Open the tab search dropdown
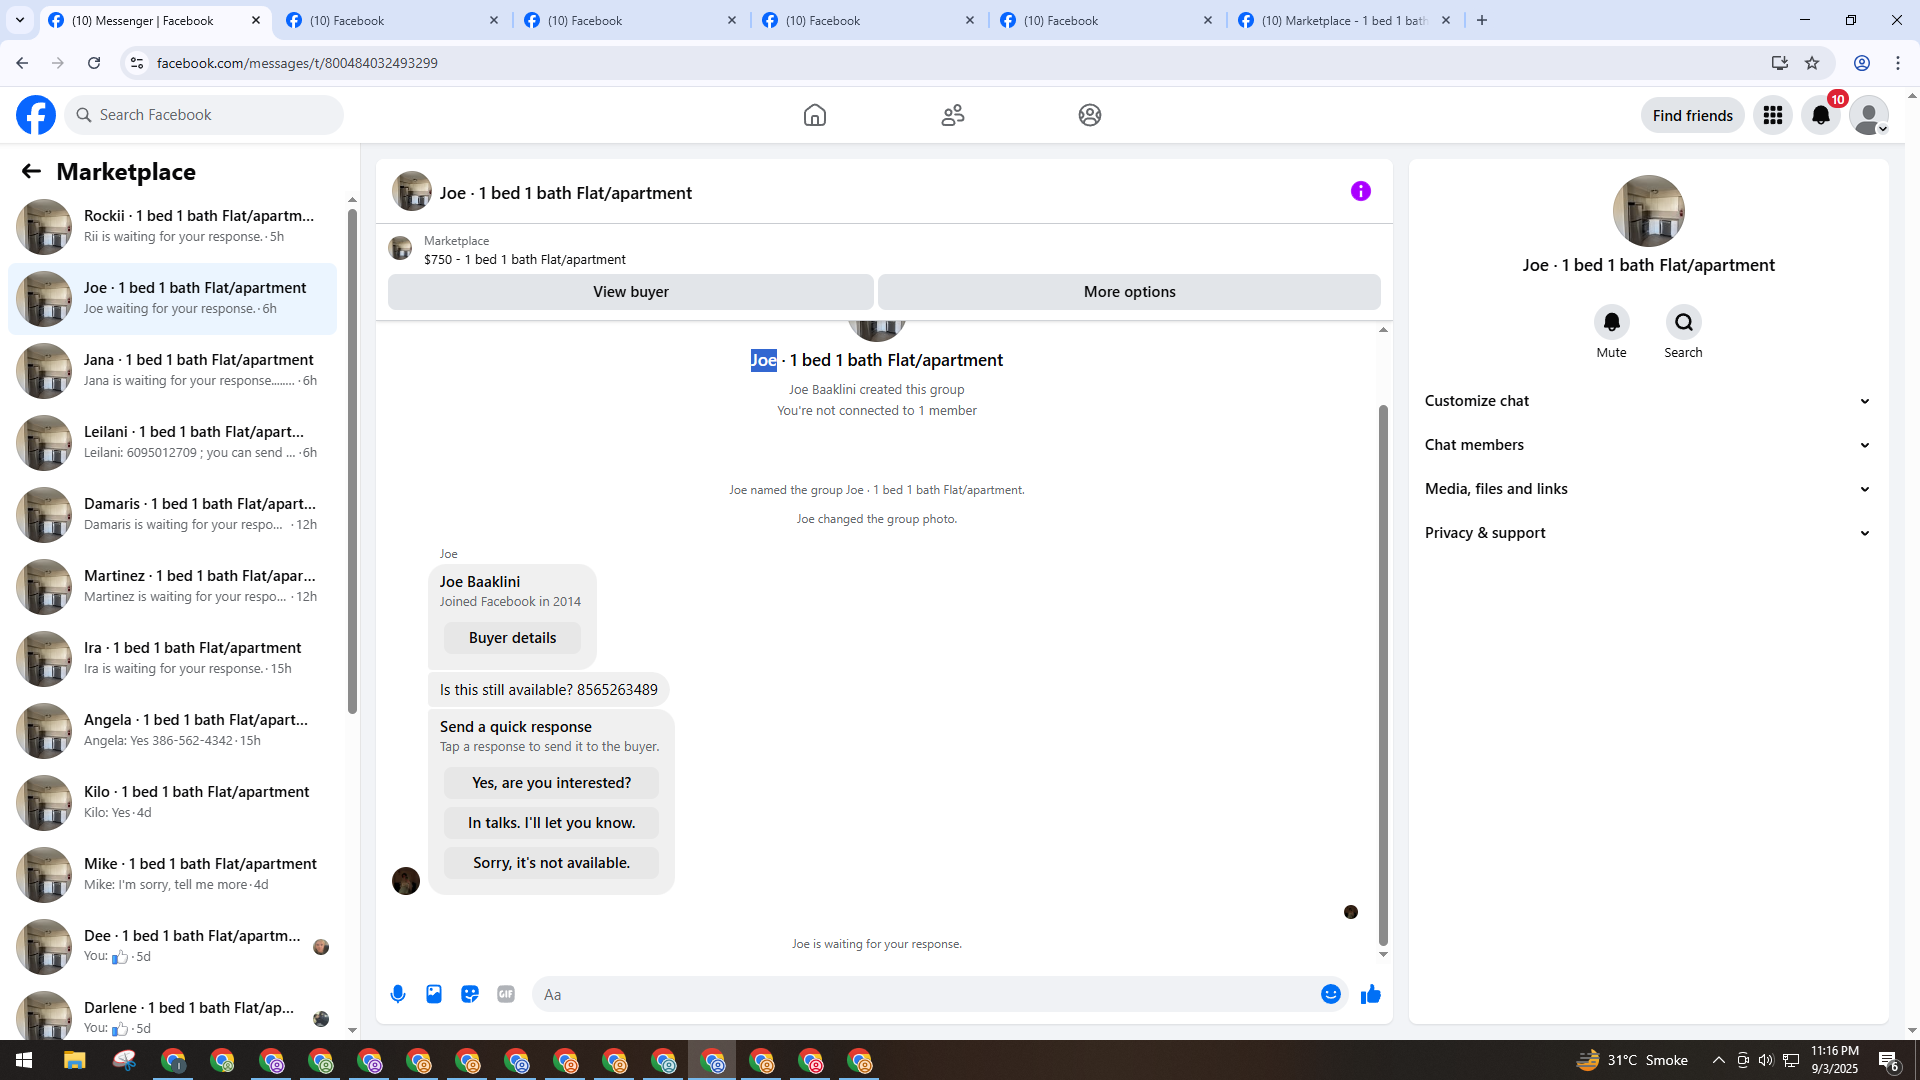Screen dimensions: 1920x1080 point(20,20)
